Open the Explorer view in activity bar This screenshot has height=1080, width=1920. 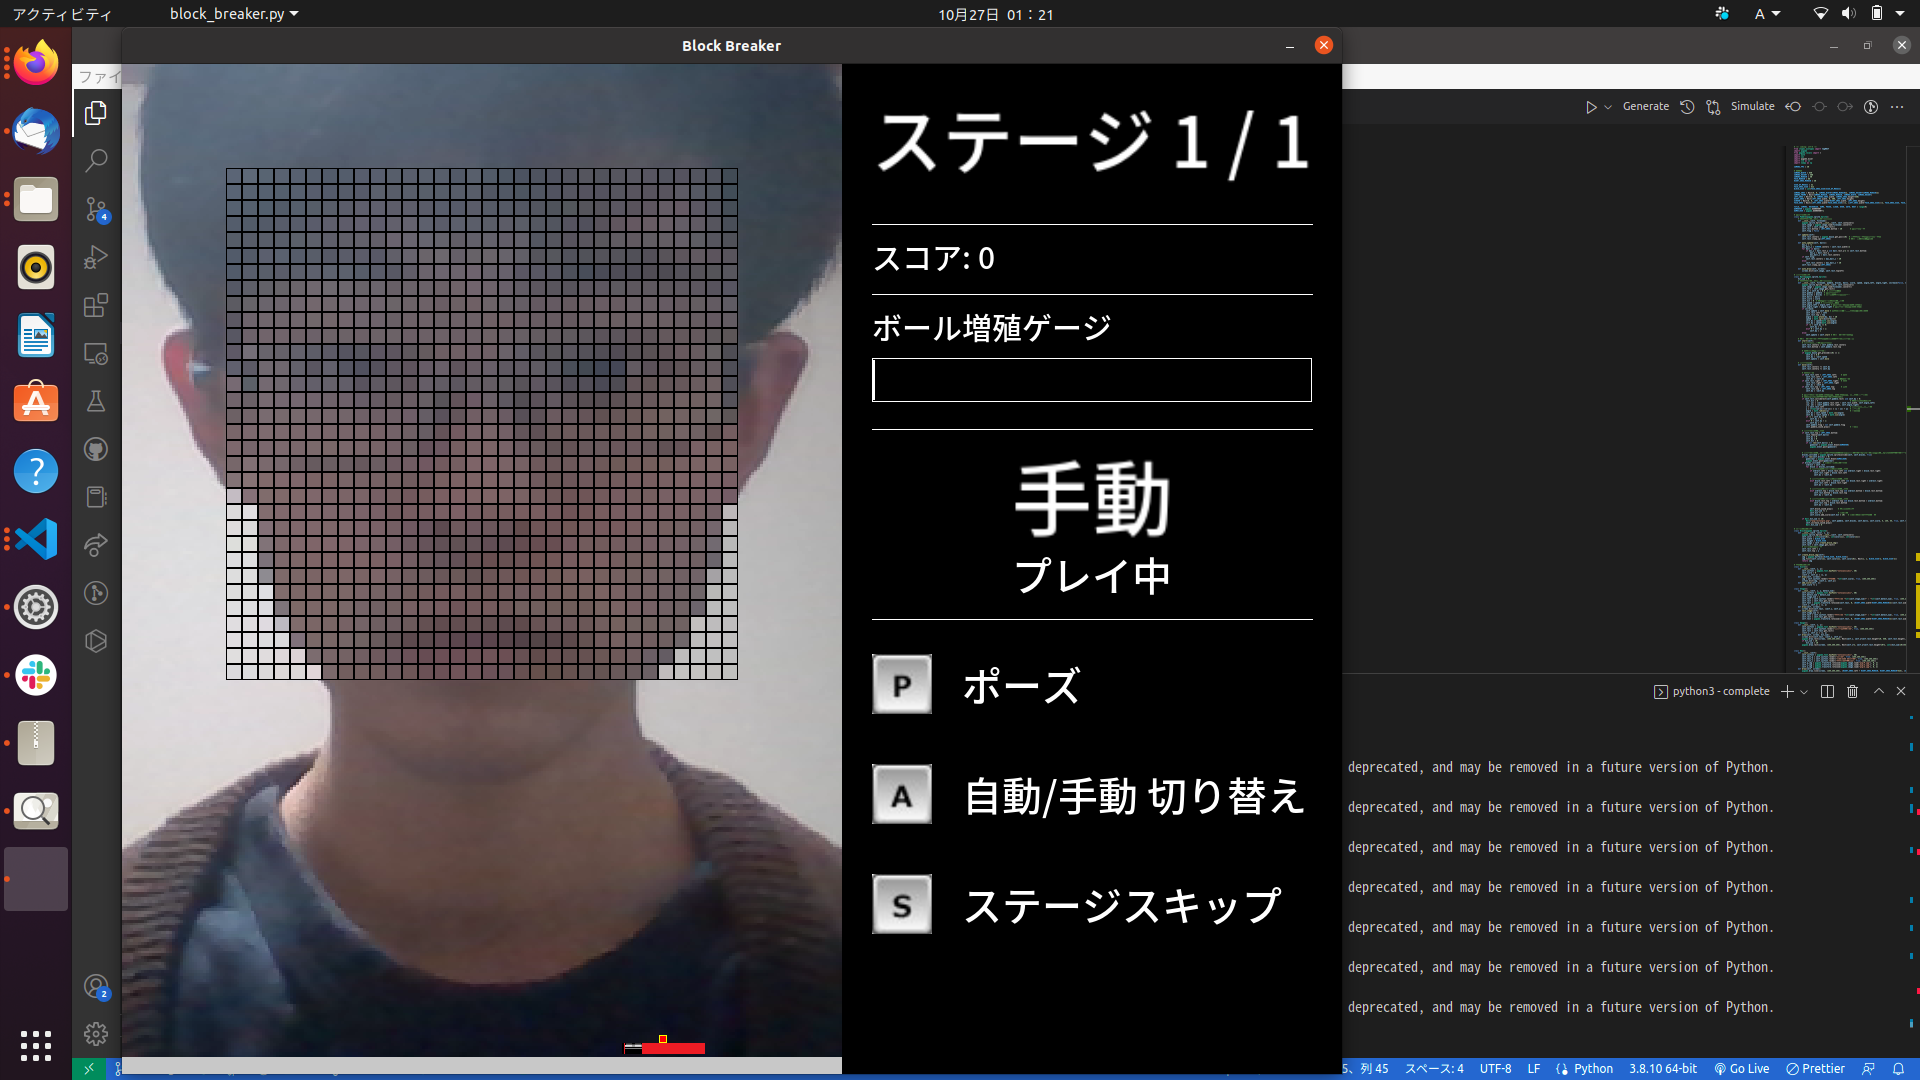pyautogui.click(x=96, y=113)
